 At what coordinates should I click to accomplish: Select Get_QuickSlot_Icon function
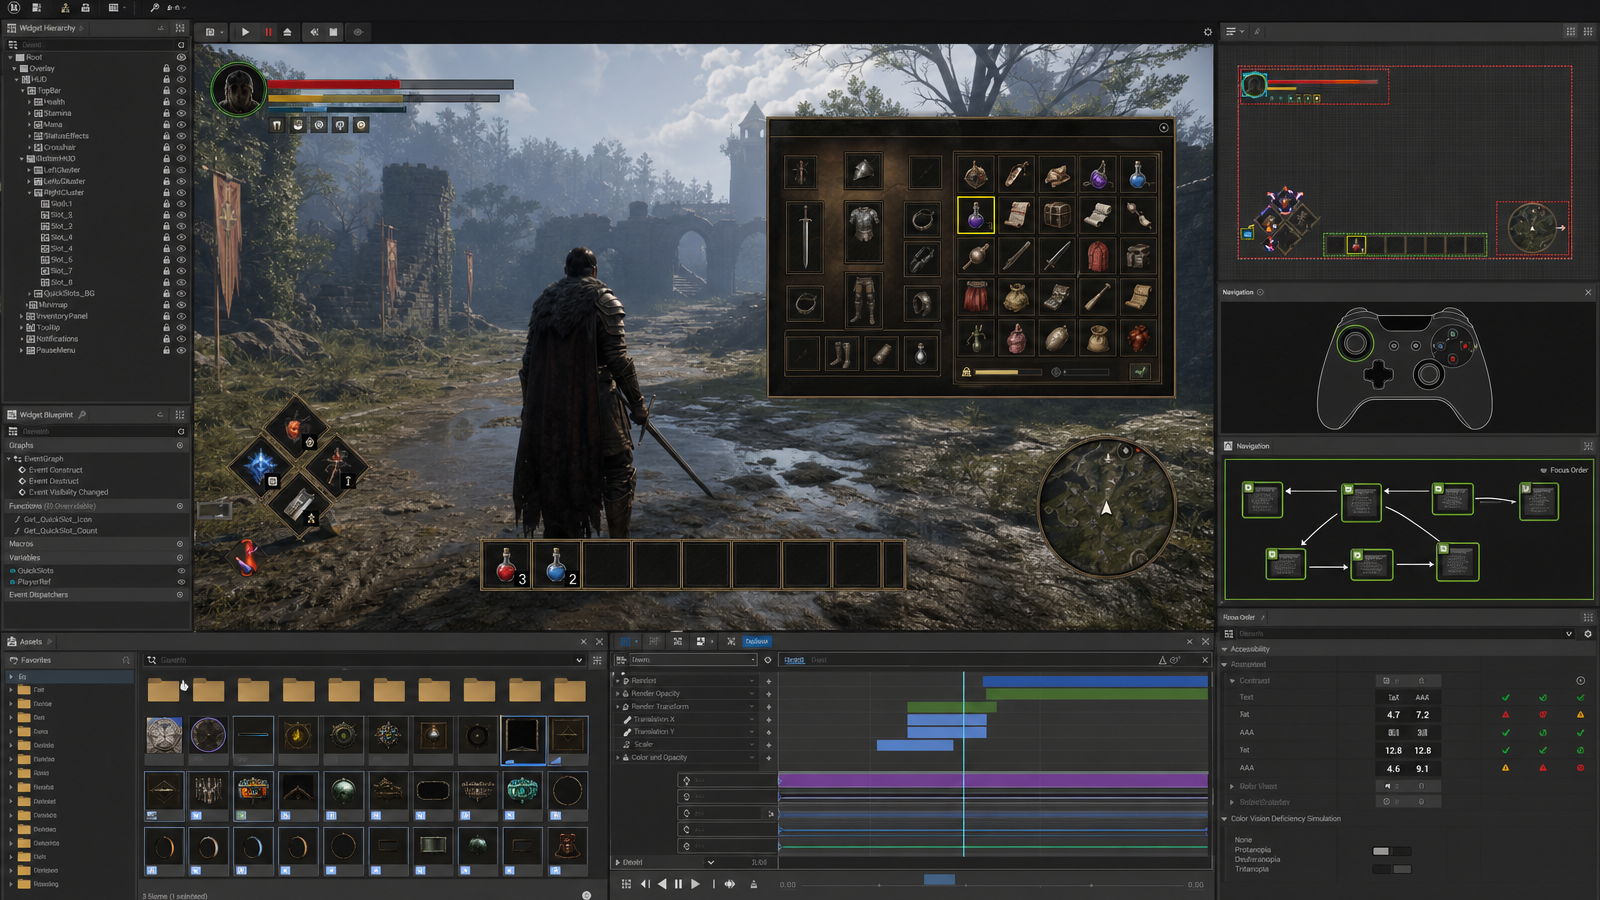coord(57,519)
